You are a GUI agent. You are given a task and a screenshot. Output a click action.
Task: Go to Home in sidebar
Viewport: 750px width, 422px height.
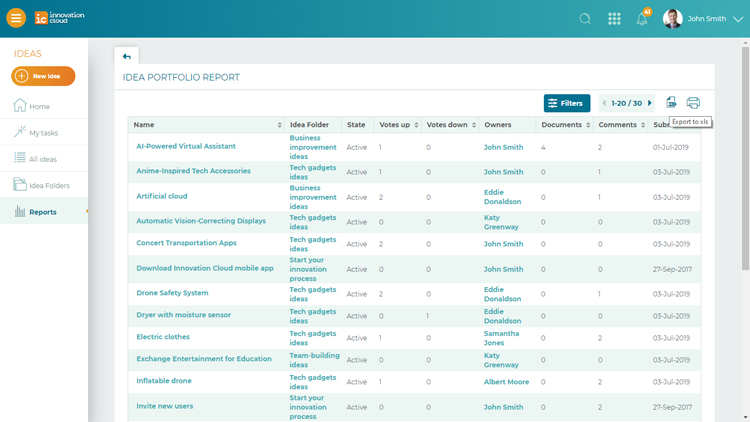(39, 106)
